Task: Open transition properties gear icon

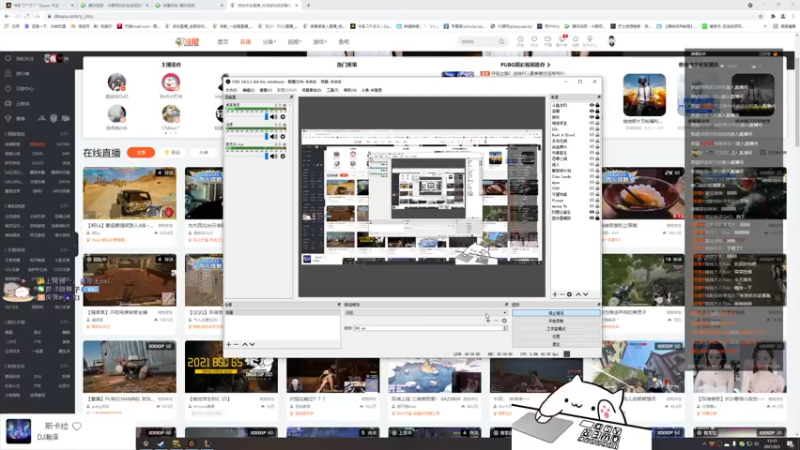Action: (504, 320)
